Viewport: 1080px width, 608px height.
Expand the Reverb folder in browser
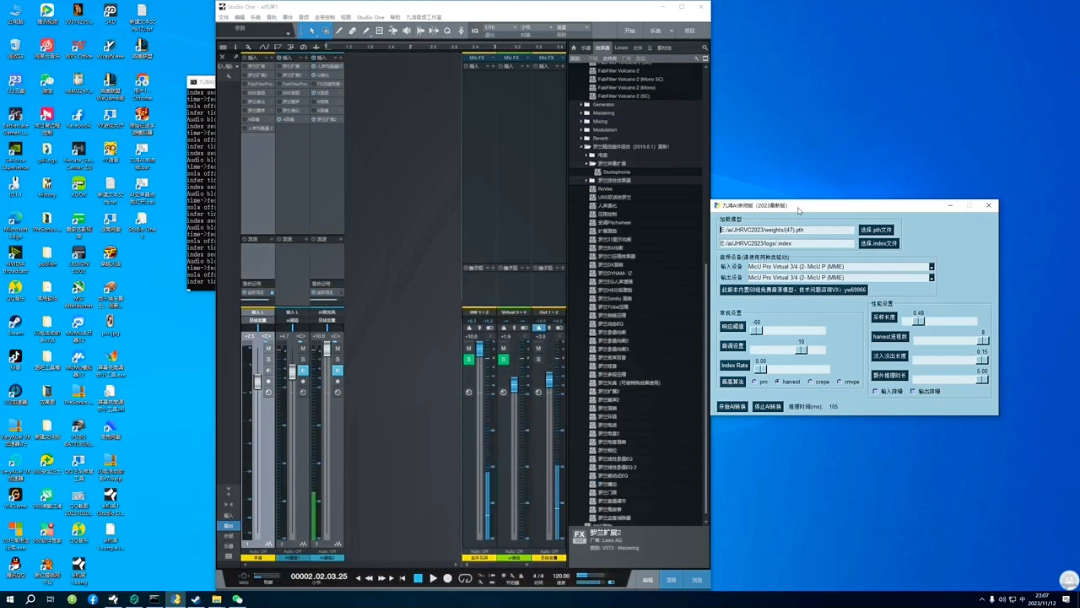coord(581,138)
